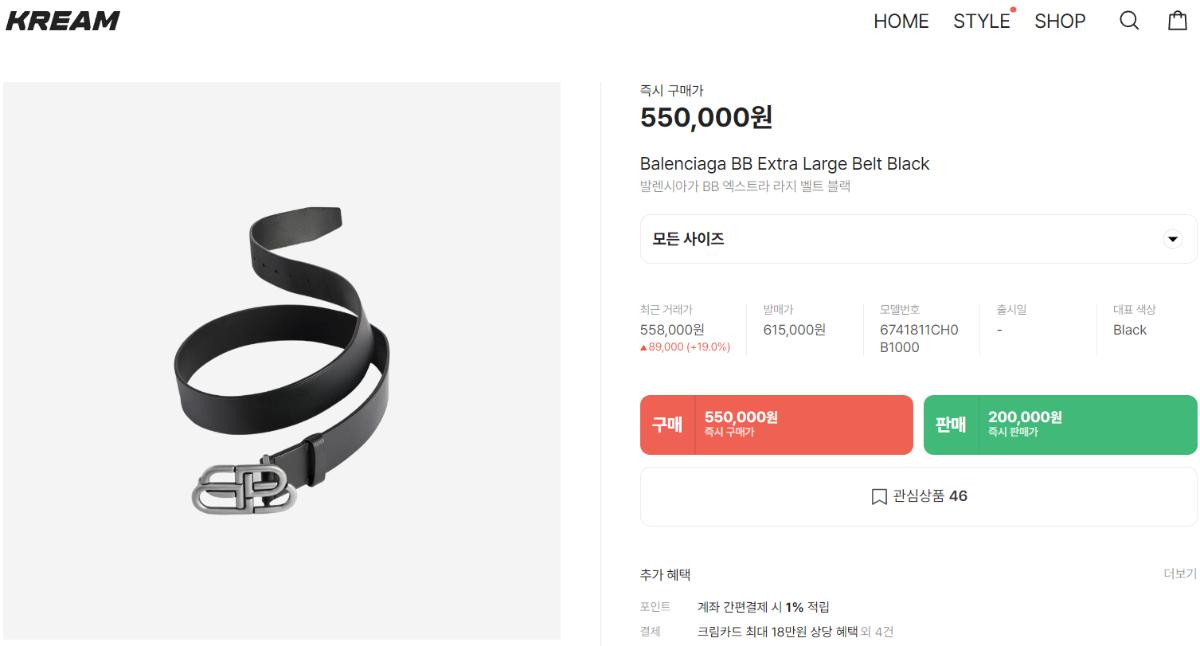Click the Balenciaga belt product image

[x=282, y=361]
